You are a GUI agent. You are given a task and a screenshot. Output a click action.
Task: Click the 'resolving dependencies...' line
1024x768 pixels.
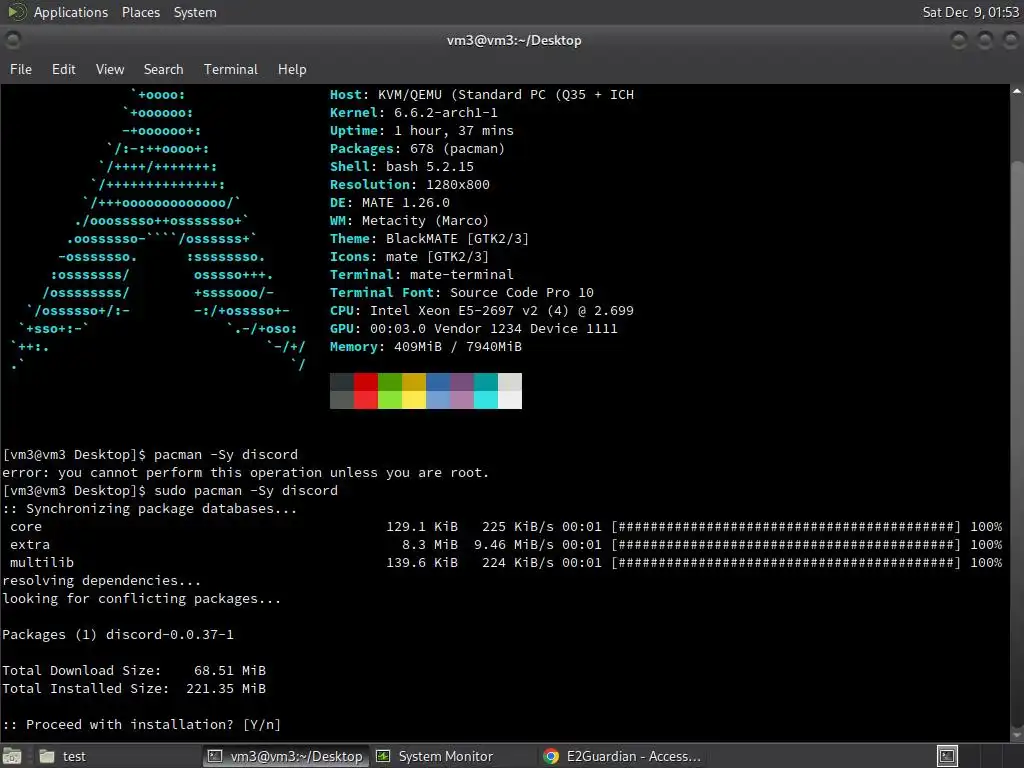coord(101,581)
